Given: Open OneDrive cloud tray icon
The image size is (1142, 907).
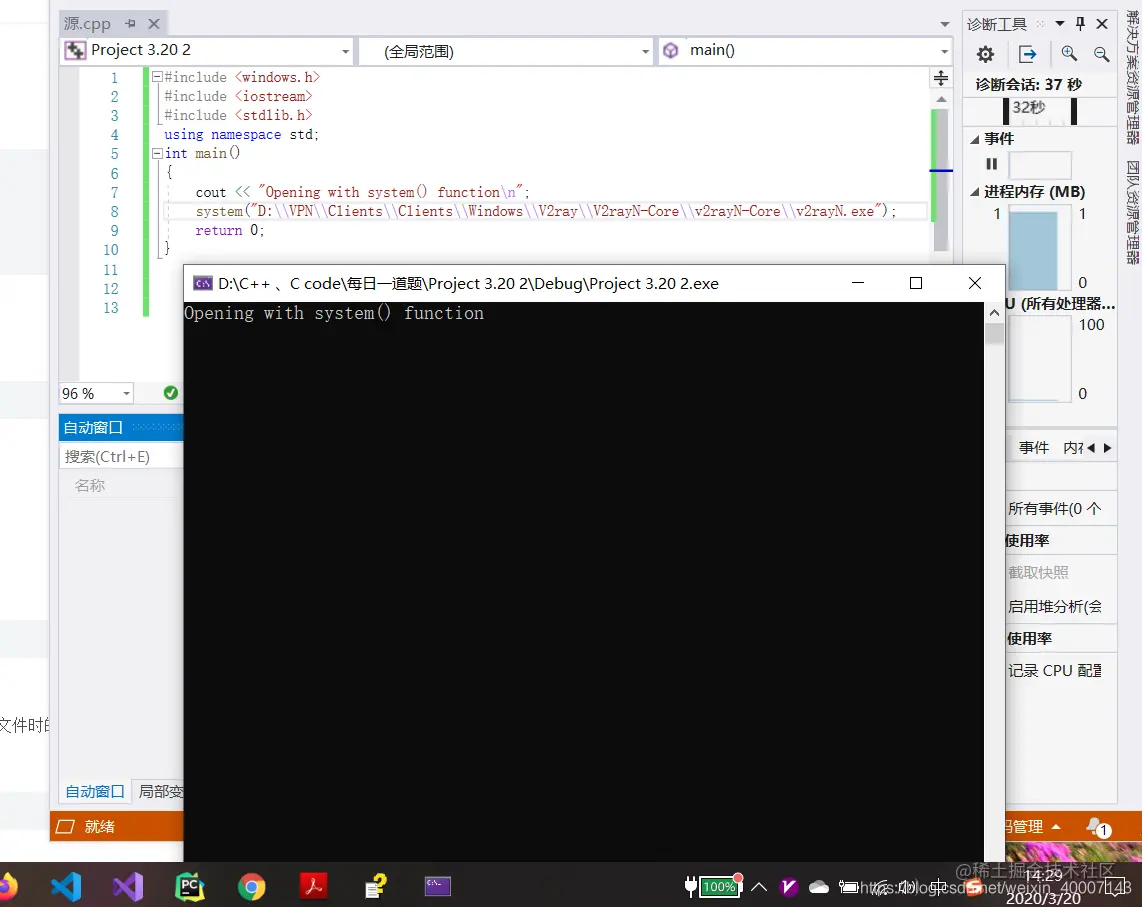Looking at the screenshot, I should pos(819,887).
